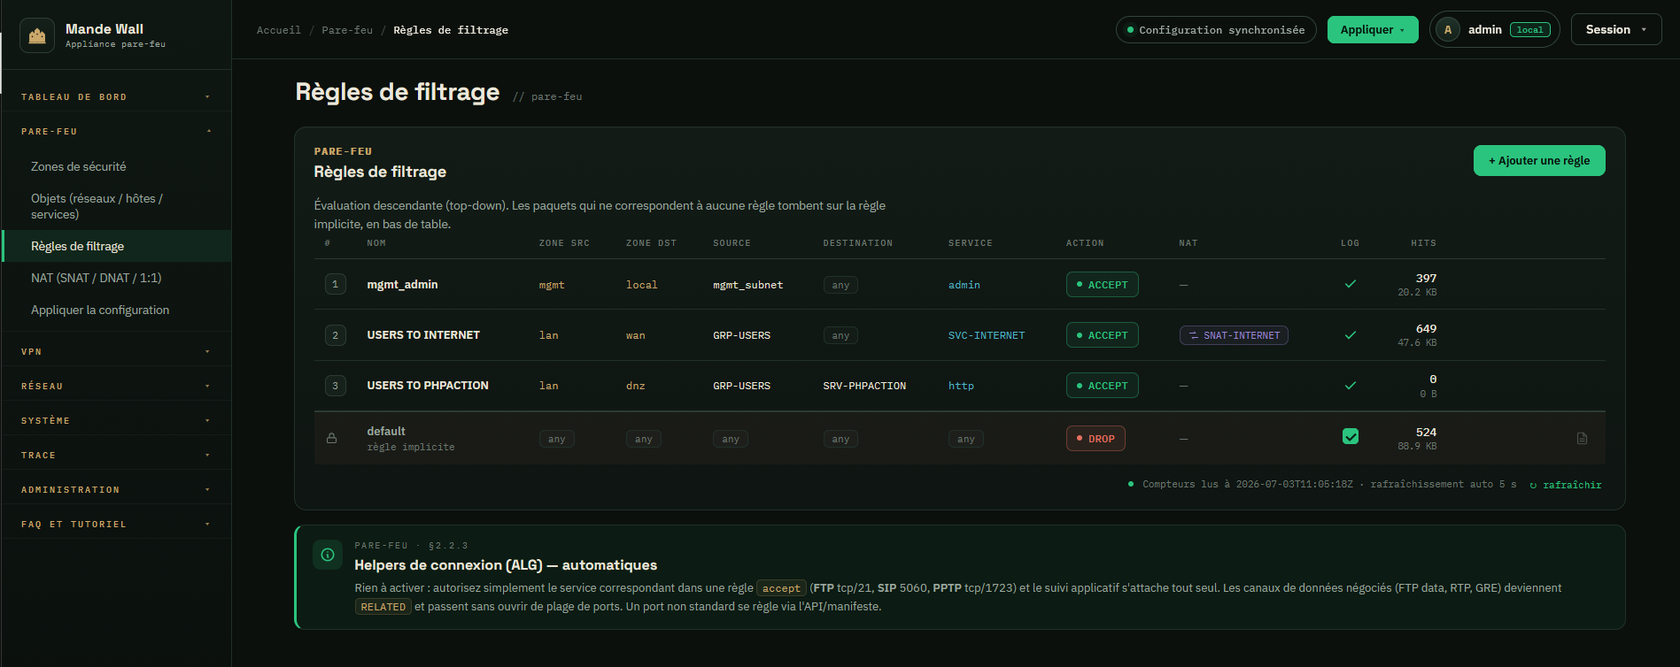Toggle the log checkbox on default rule
This screenshot has height=667, width=1680.
pos(1350,436)
